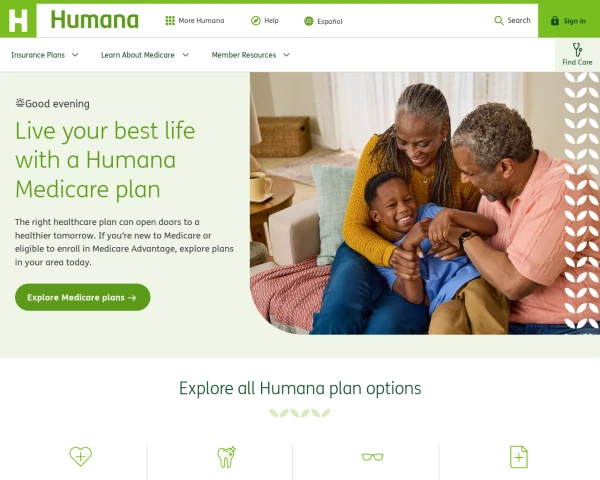
Task: Choose the sparkling tooth dental icon
Action: [227, 457]
